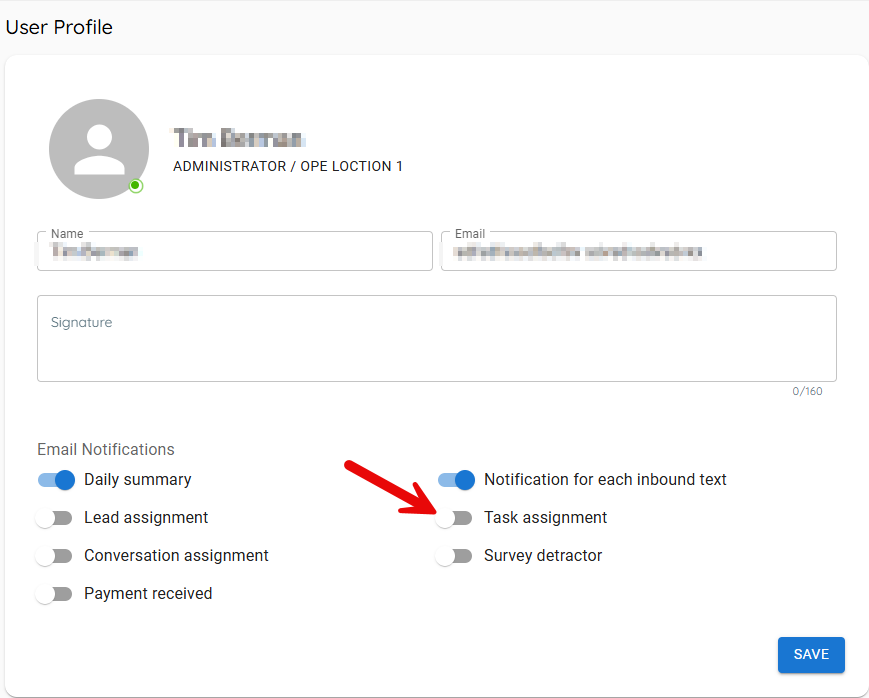
Task: Focus the Name input field
Action: (x=234, y=252)
